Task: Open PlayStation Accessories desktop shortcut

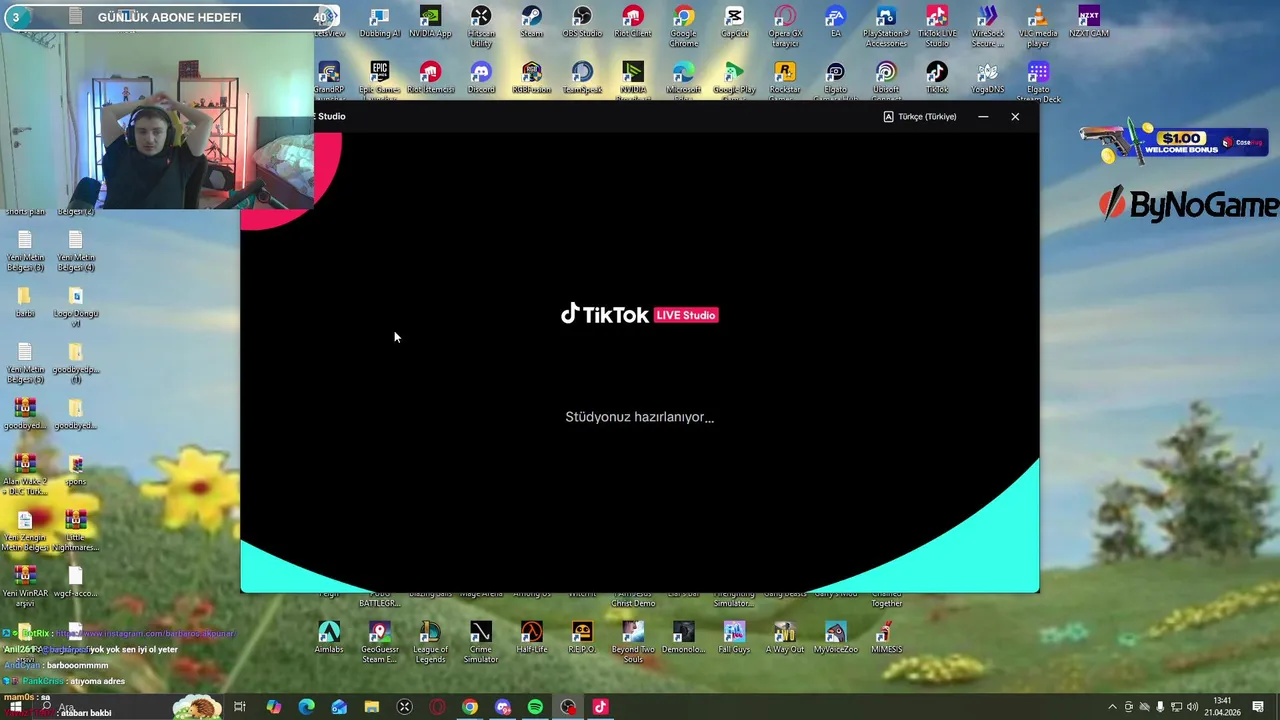Action: (886, 27)
